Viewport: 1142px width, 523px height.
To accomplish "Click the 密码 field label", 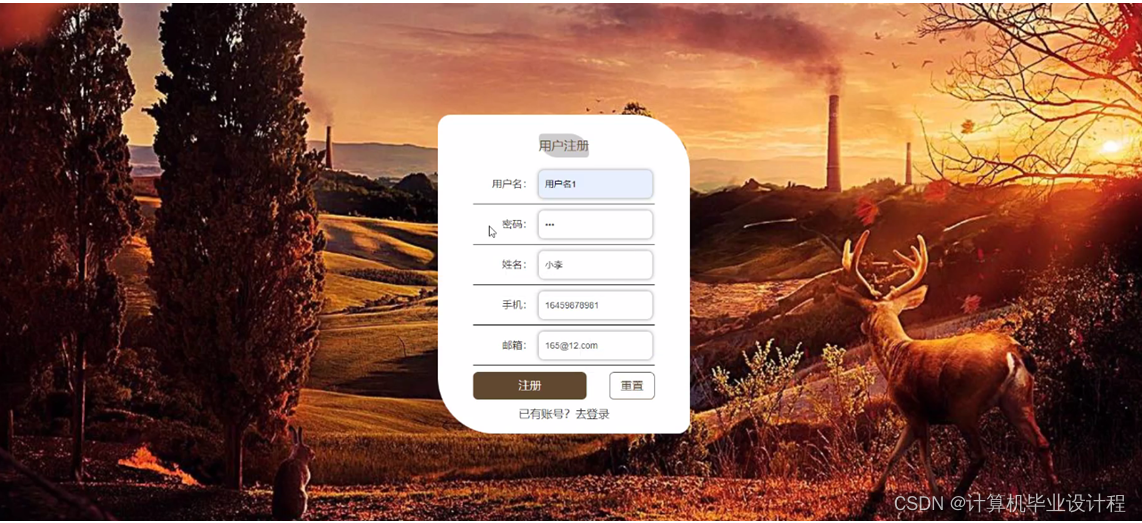I will click(x=514, y=224).
